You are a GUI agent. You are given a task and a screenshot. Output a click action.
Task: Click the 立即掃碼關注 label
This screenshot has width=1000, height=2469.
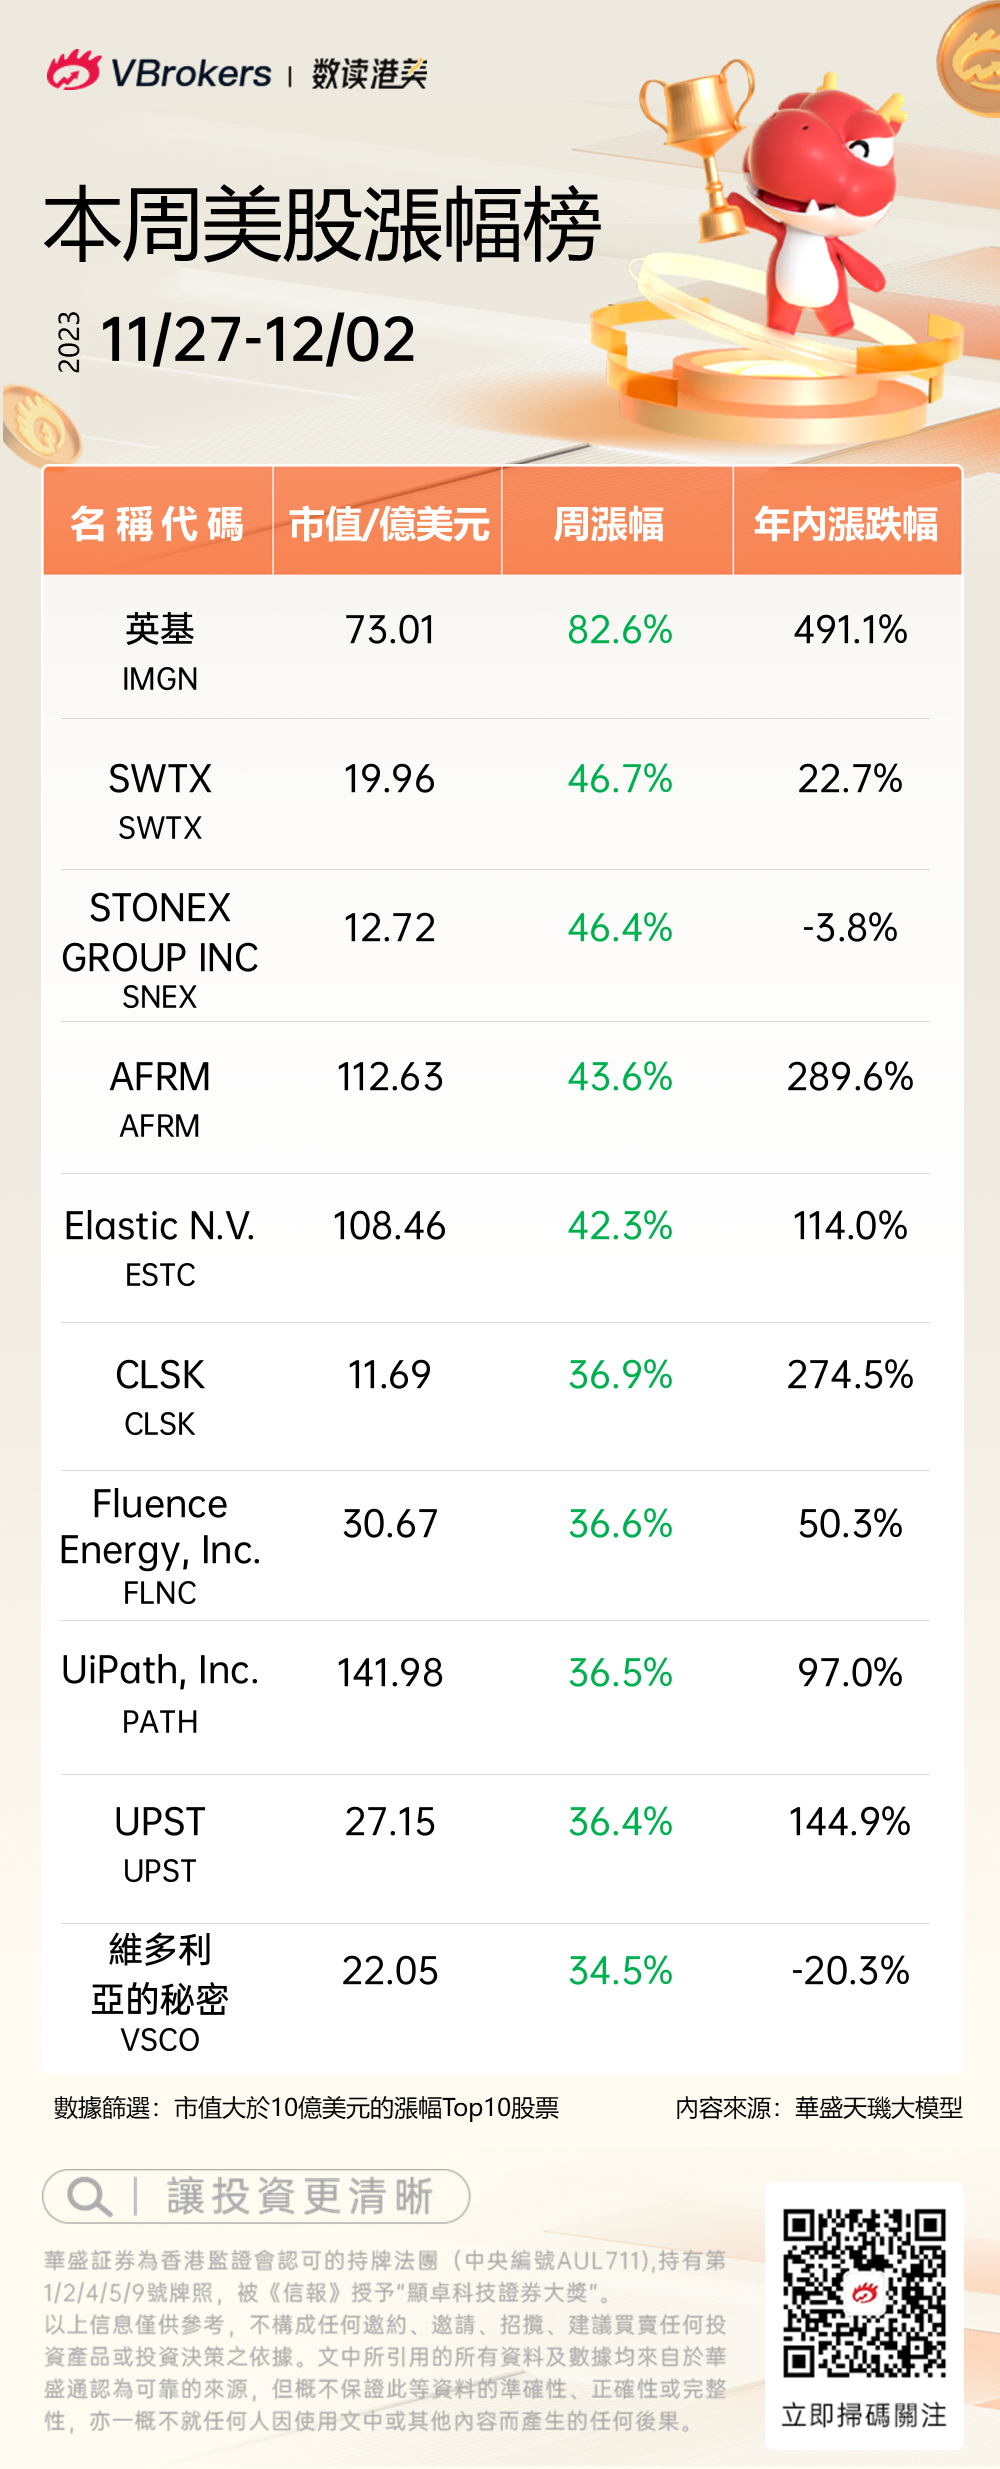(864, 2415)
